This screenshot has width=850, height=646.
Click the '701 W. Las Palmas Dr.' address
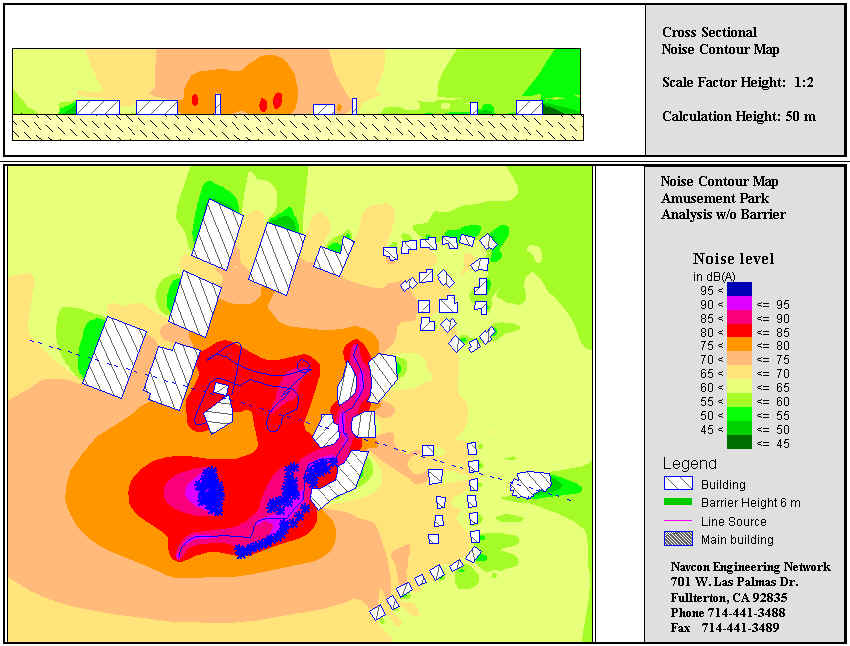point(733,582)
